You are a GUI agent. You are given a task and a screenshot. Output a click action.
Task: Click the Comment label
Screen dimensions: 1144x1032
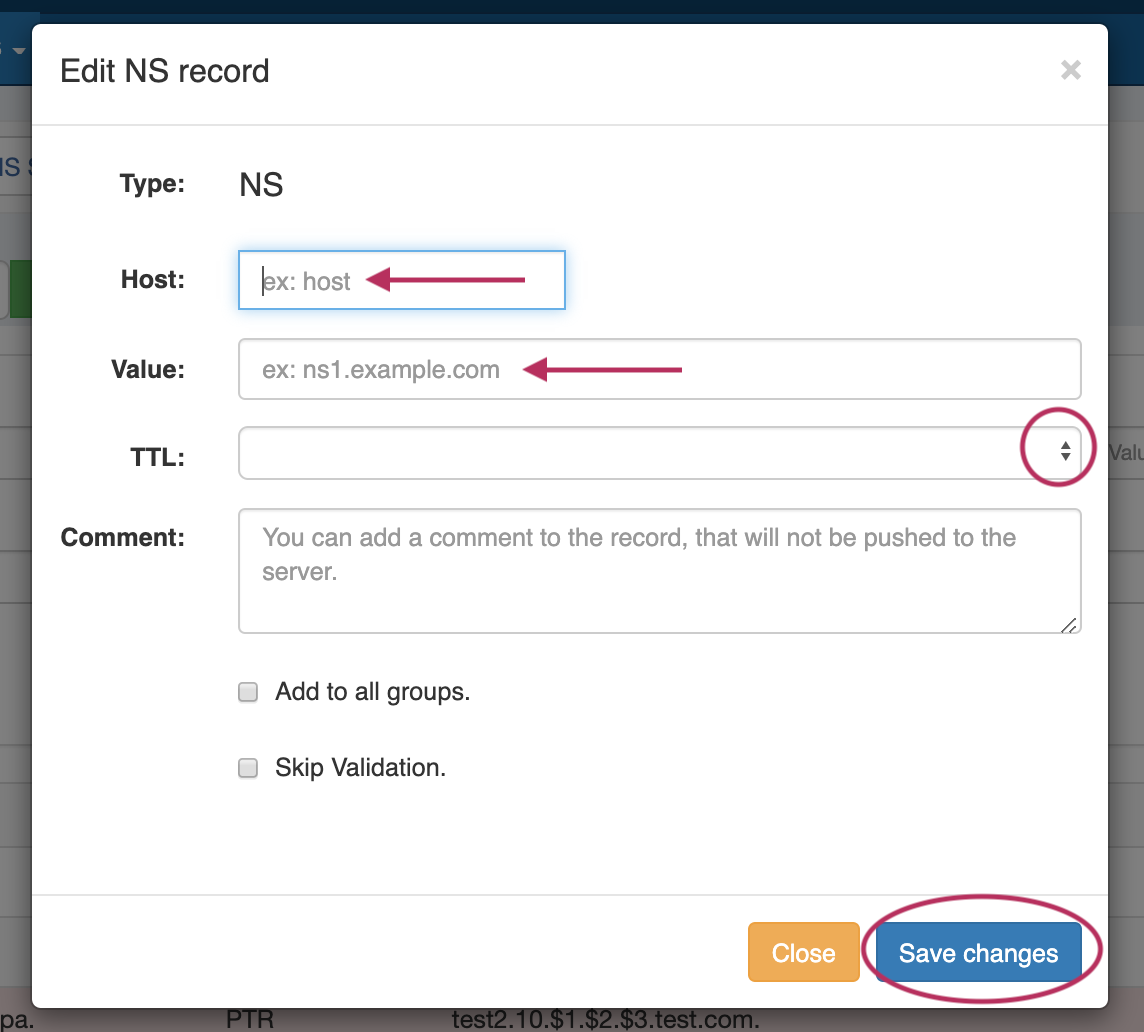[123, 537]
